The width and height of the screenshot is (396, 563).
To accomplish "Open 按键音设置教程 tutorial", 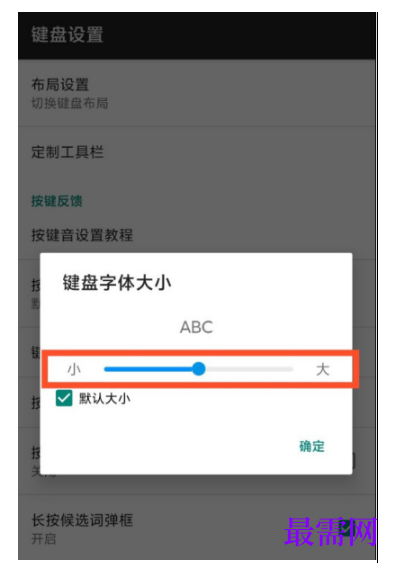I will click(196, 235).
